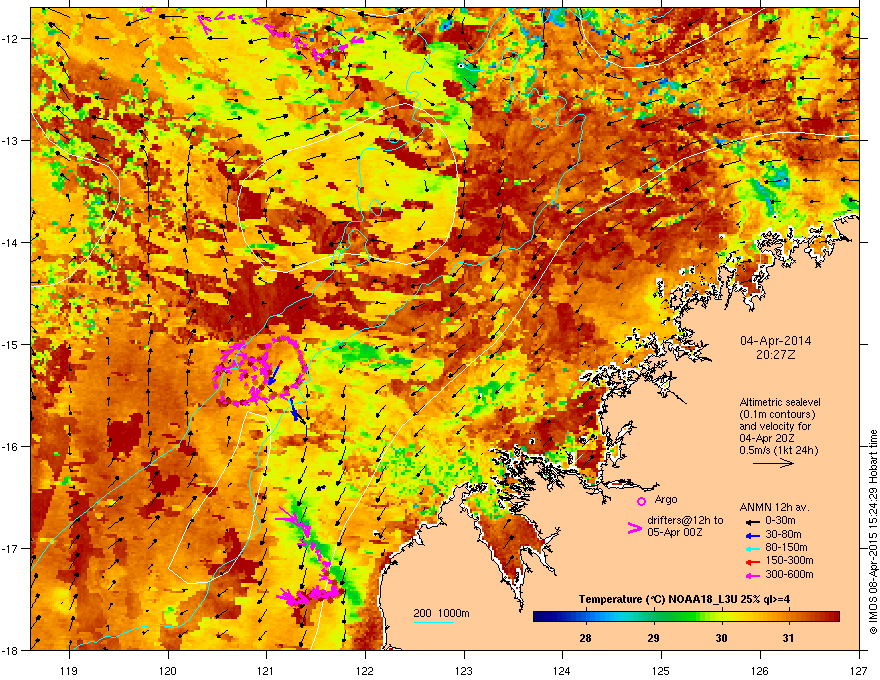The width and height of the screenshot is (880, 680).
Task: Click the 0.5m/s velocity scale arrow
Action: (x=773, y=463)
